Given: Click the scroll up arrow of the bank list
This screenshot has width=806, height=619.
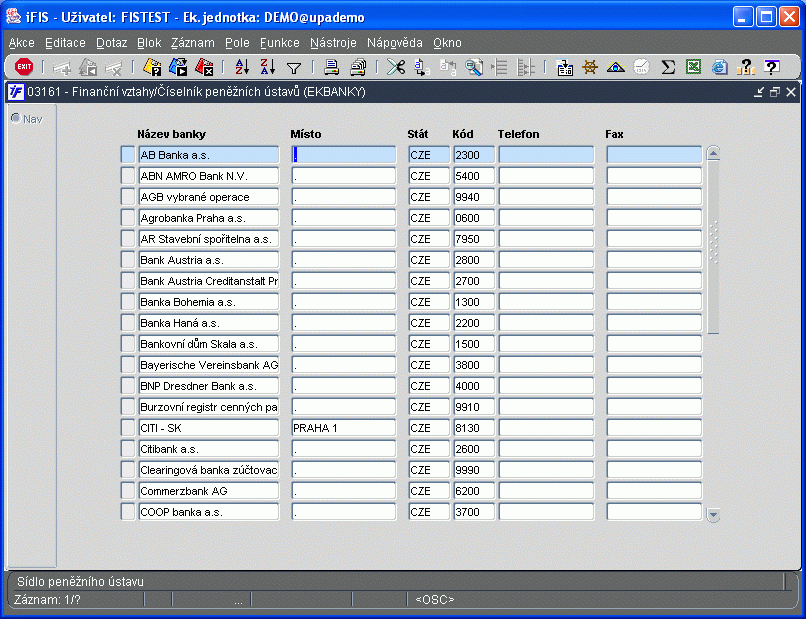Looking at the screenshot, I should click(x=713, y=153).
